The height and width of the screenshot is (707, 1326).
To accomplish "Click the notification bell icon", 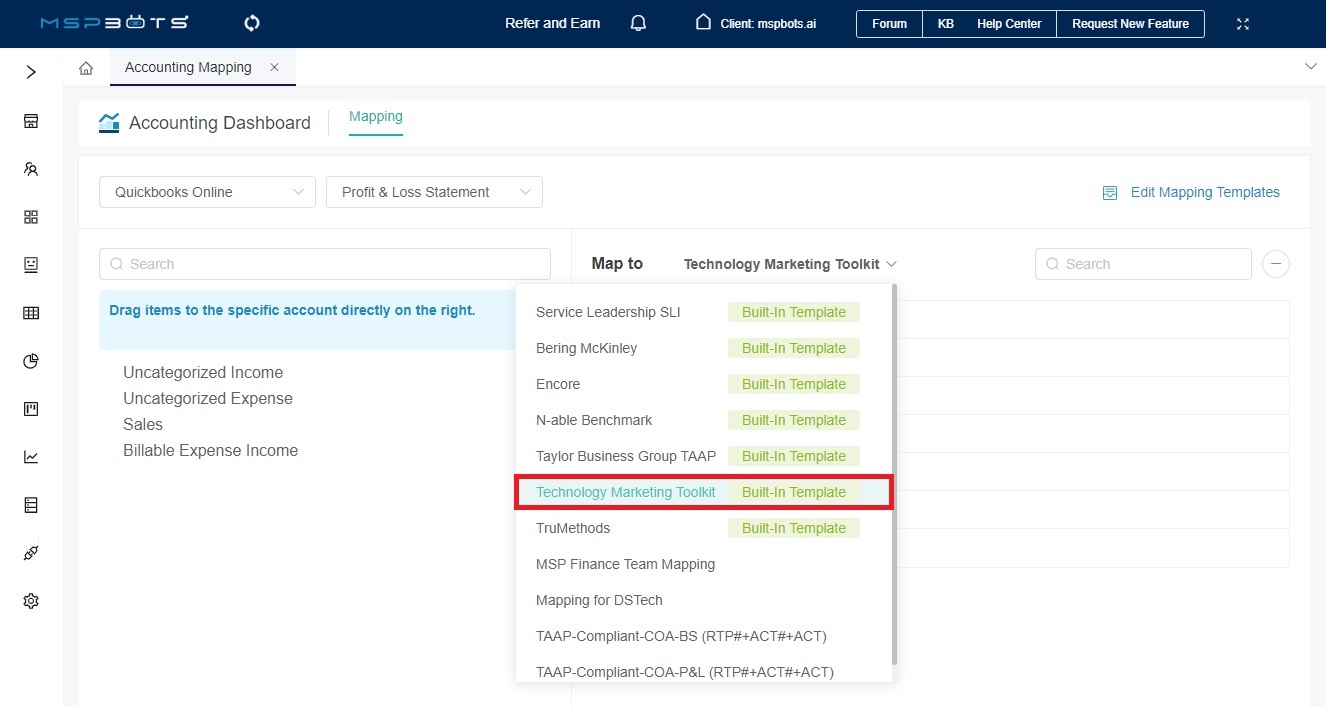I will tap(638, 23).
